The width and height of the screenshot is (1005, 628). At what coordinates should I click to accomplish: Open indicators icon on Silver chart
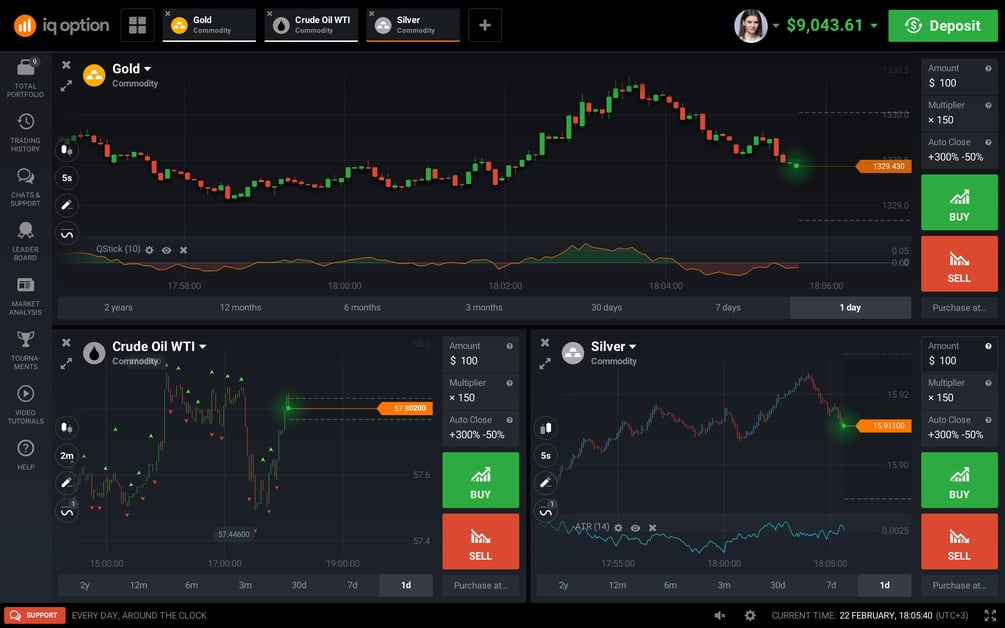pos(545,511)
